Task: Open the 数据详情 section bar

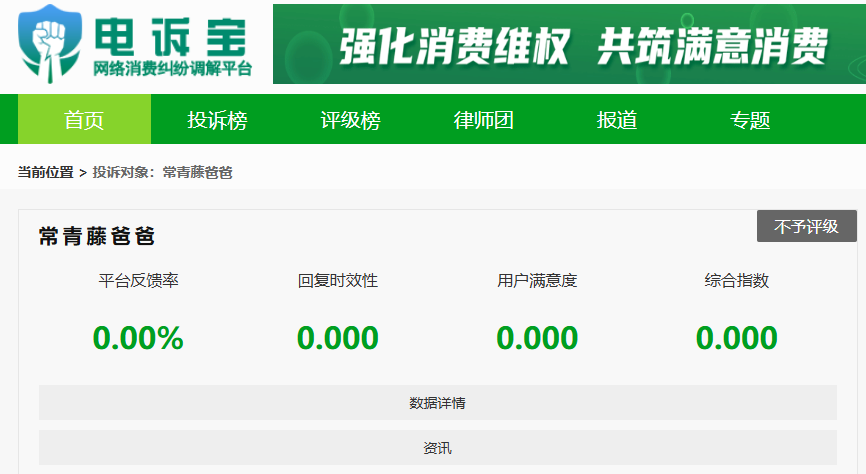Action: click(x=437, y=403)
